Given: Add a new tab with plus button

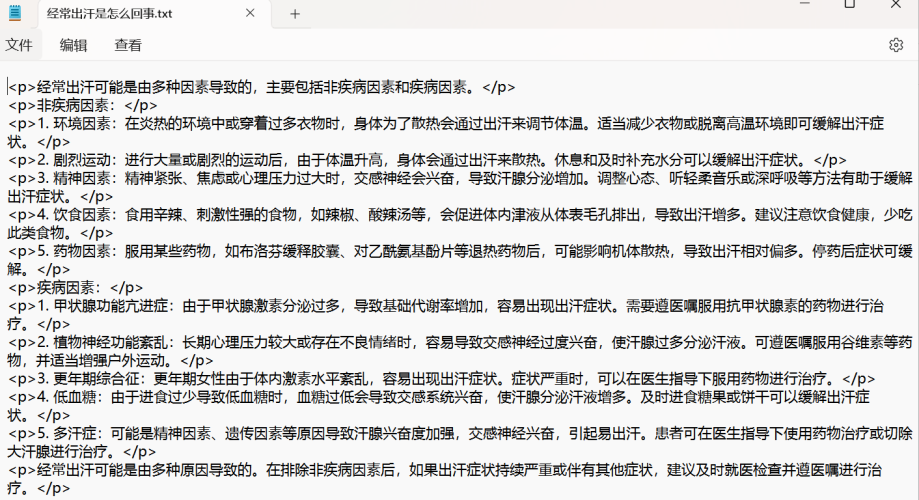Looking at the screenshot, I should [x=295, y=14].
